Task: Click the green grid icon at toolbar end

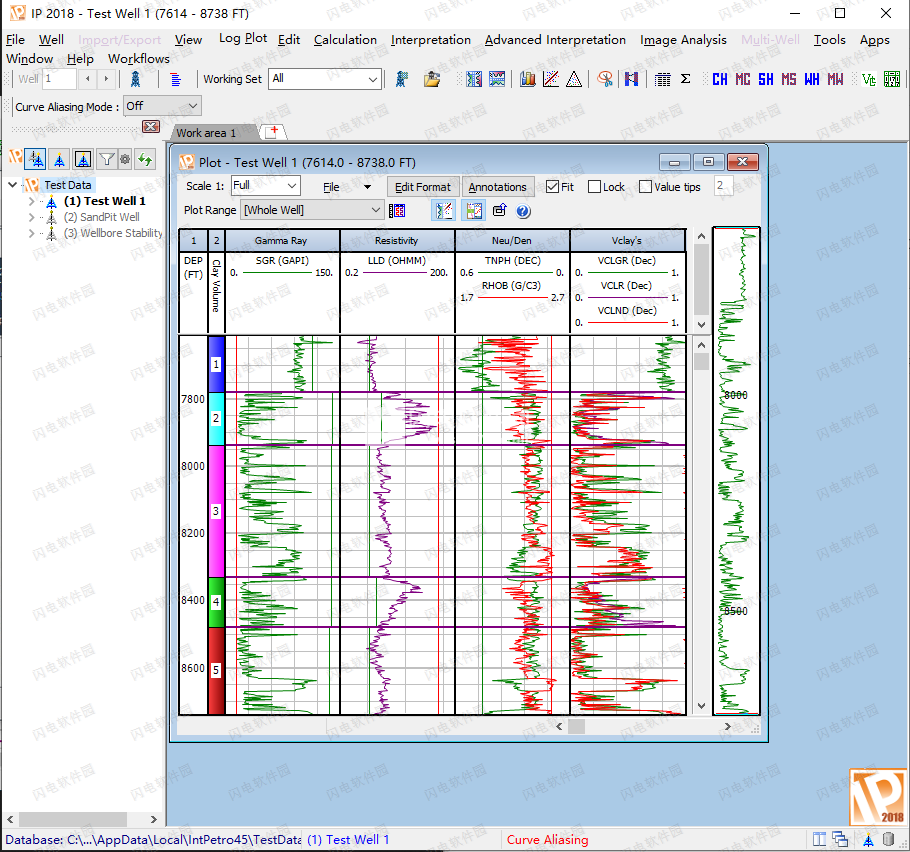Action: coord(892,80)
